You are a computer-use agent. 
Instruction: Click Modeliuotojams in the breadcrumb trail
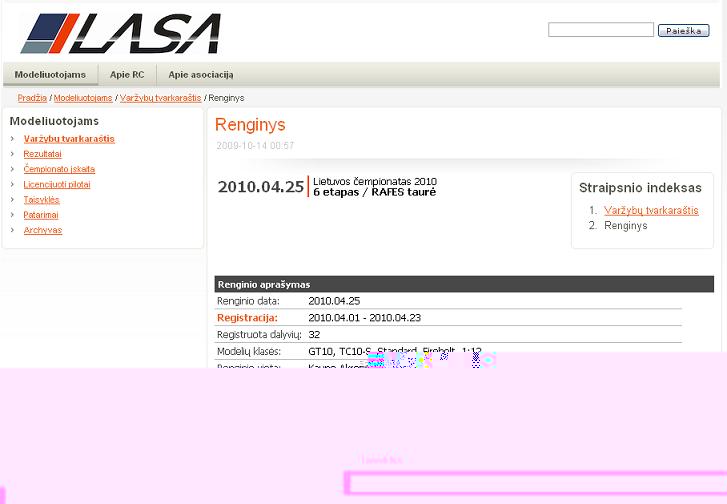pyautogui.click(x=84, y=98)
